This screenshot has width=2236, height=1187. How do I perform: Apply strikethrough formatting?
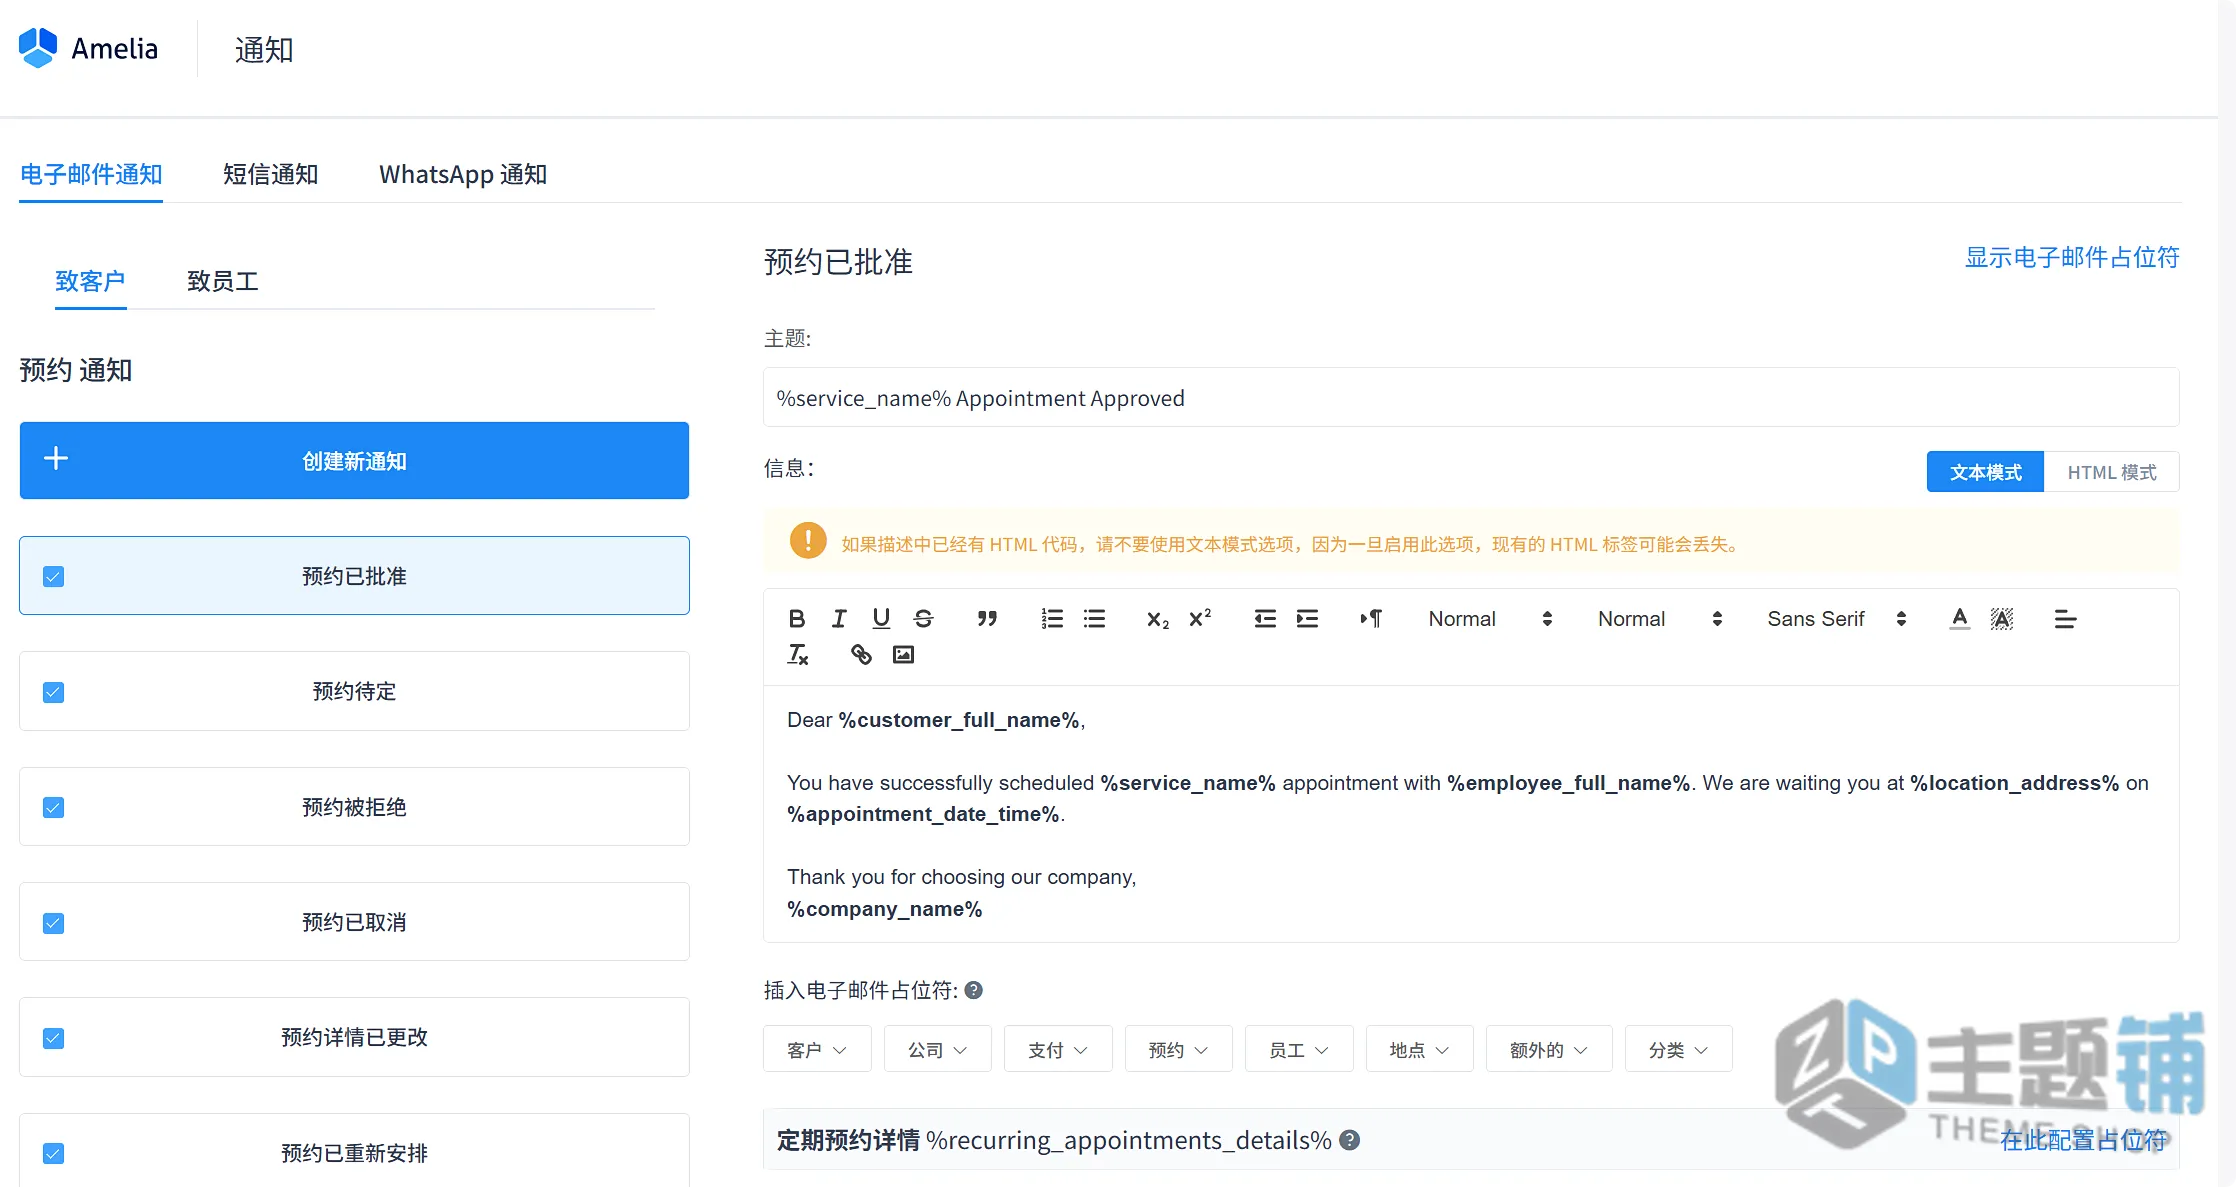[923, 619]
